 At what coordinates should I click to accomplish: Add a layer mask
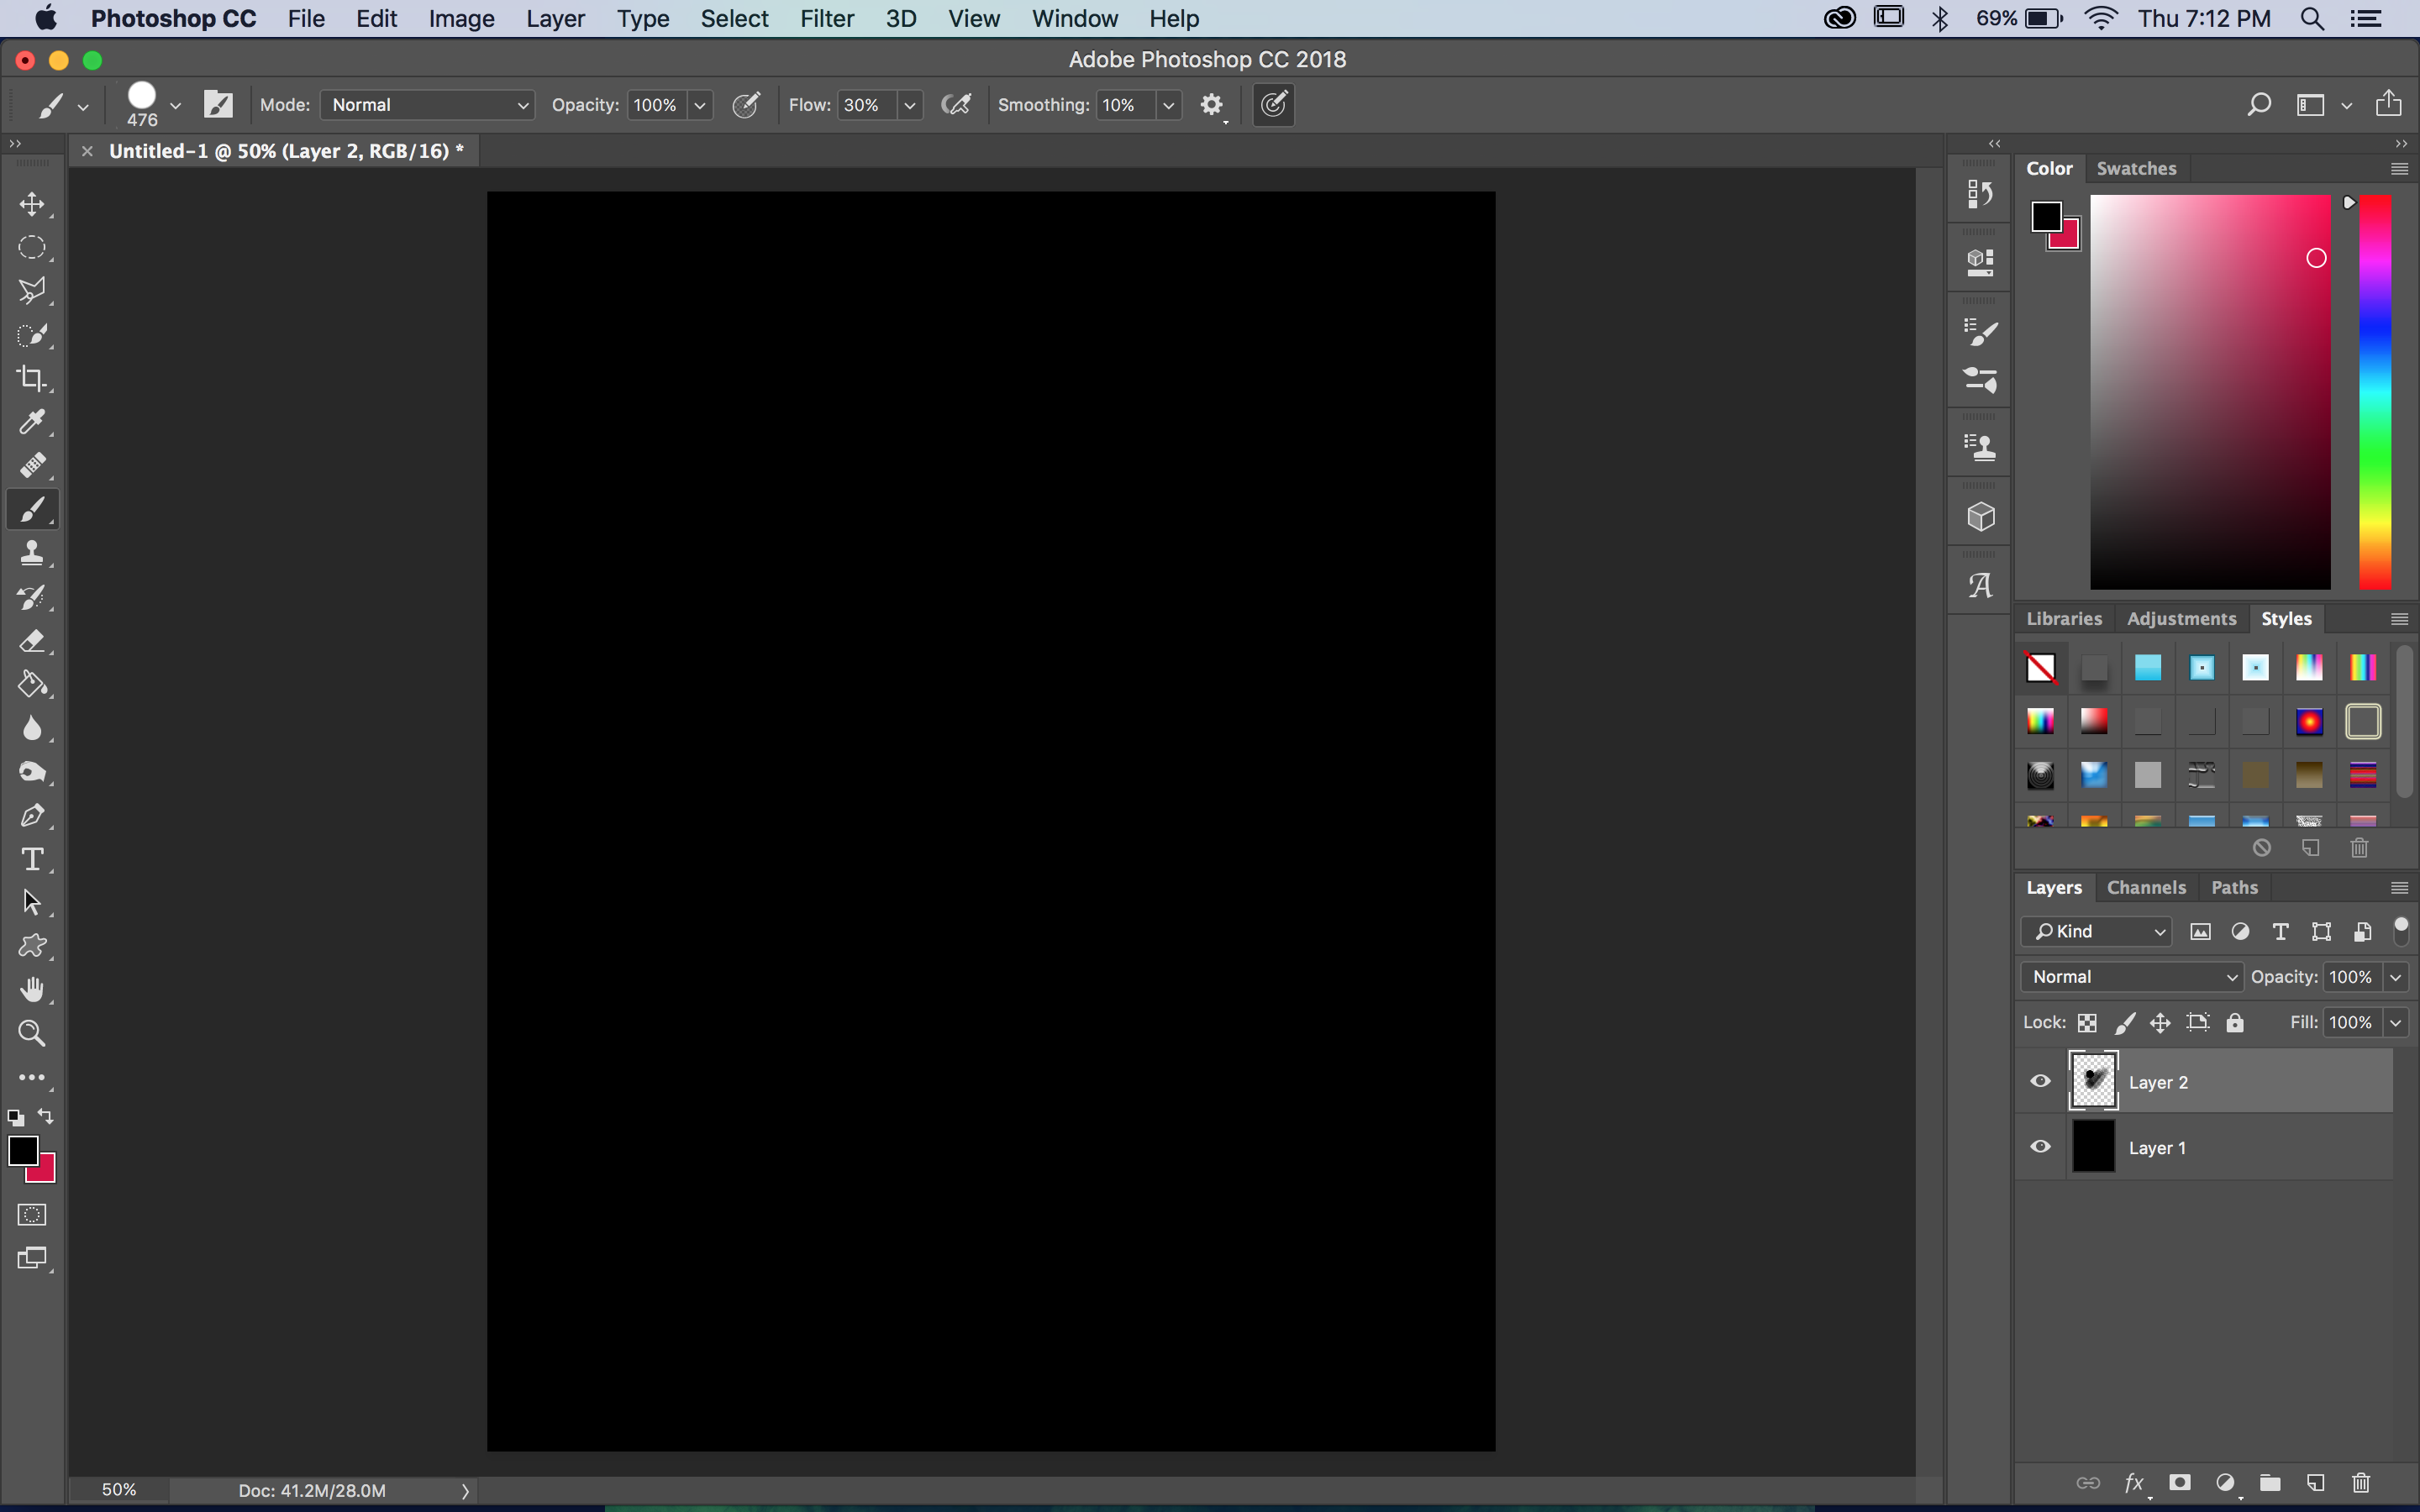click(x=2179, y=1482)
